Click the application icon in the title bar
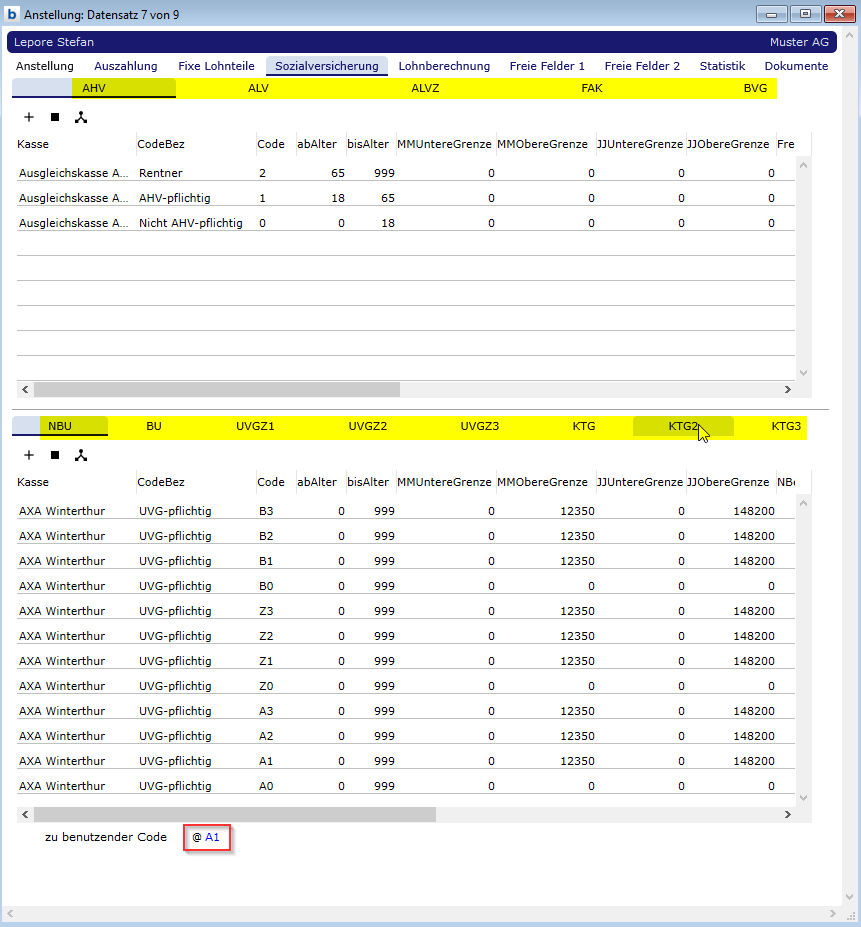Viewport: 861px width, 927px height. pos(12,15)
